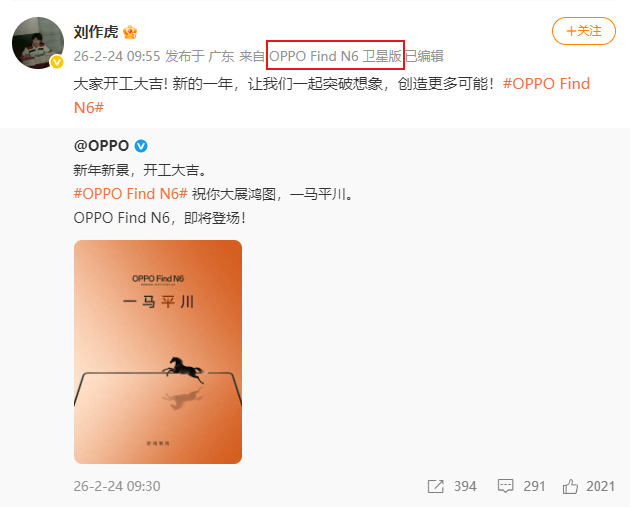Click the yellow V verification badge
The height and width of the screenshot is (507, 630).
pyautogui.click(x=57, y=61)
